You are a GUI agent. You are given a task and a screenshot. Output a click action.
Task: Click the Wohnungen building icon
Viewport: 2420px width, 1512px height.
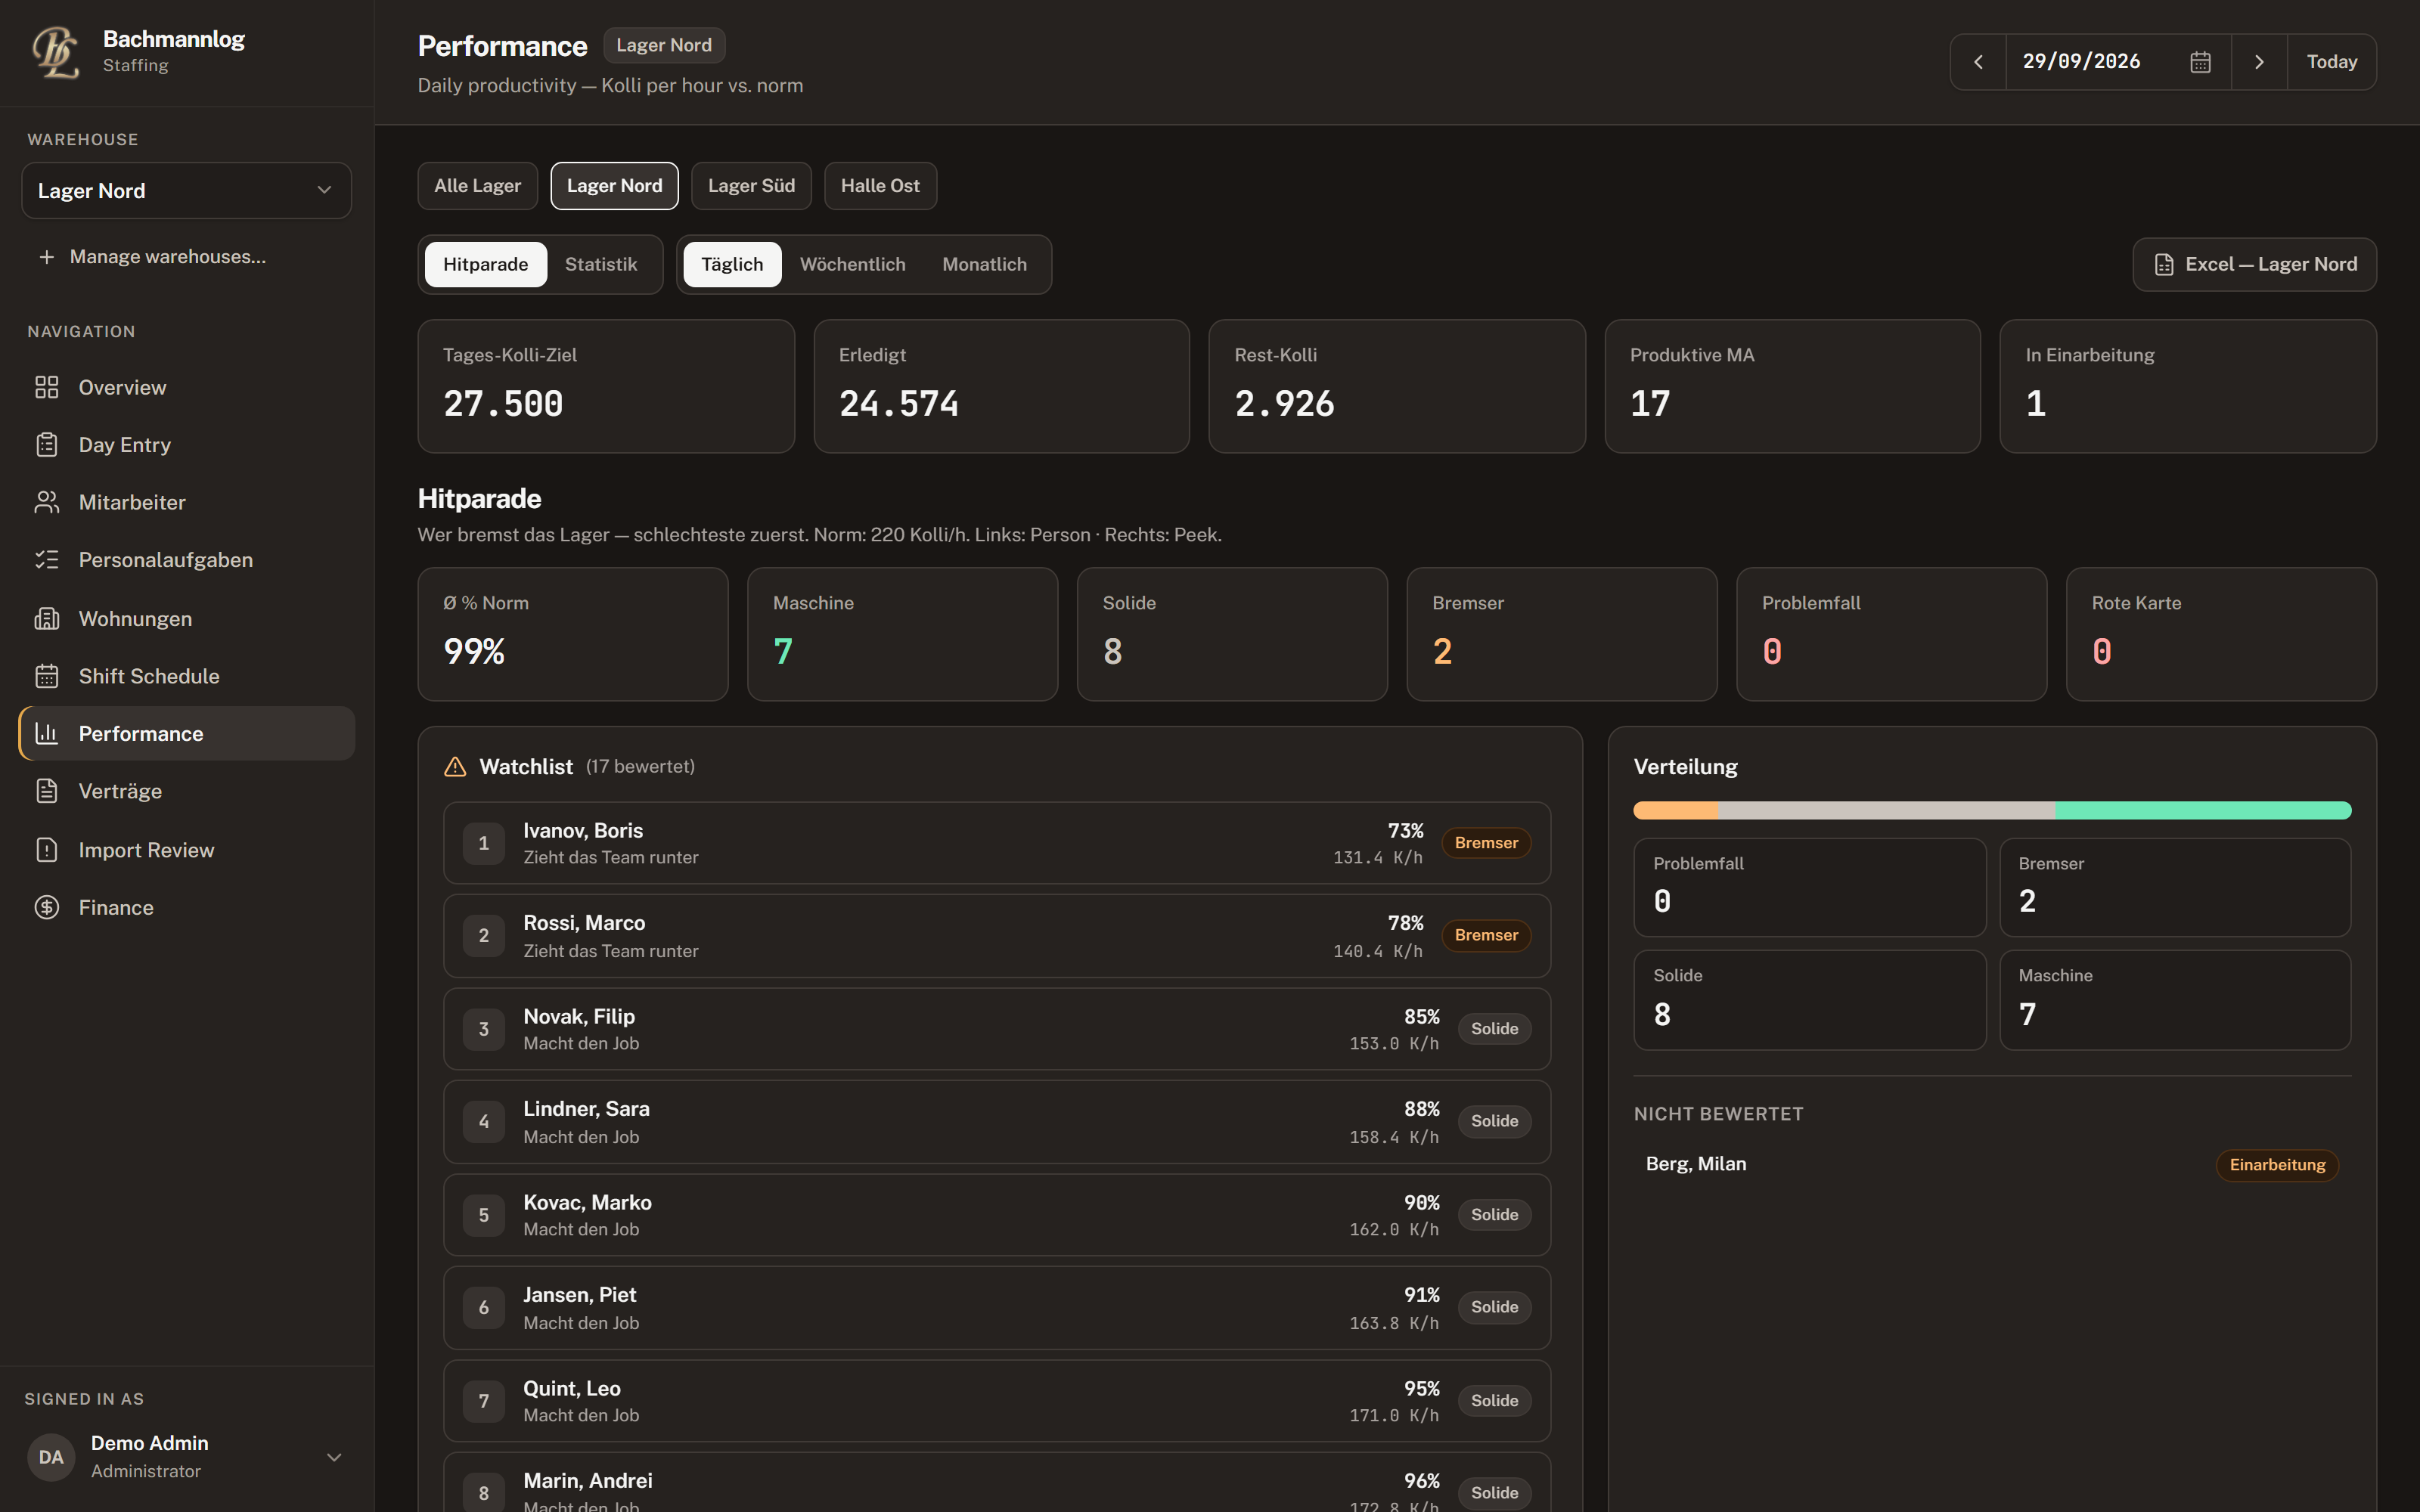click(47, 619)
